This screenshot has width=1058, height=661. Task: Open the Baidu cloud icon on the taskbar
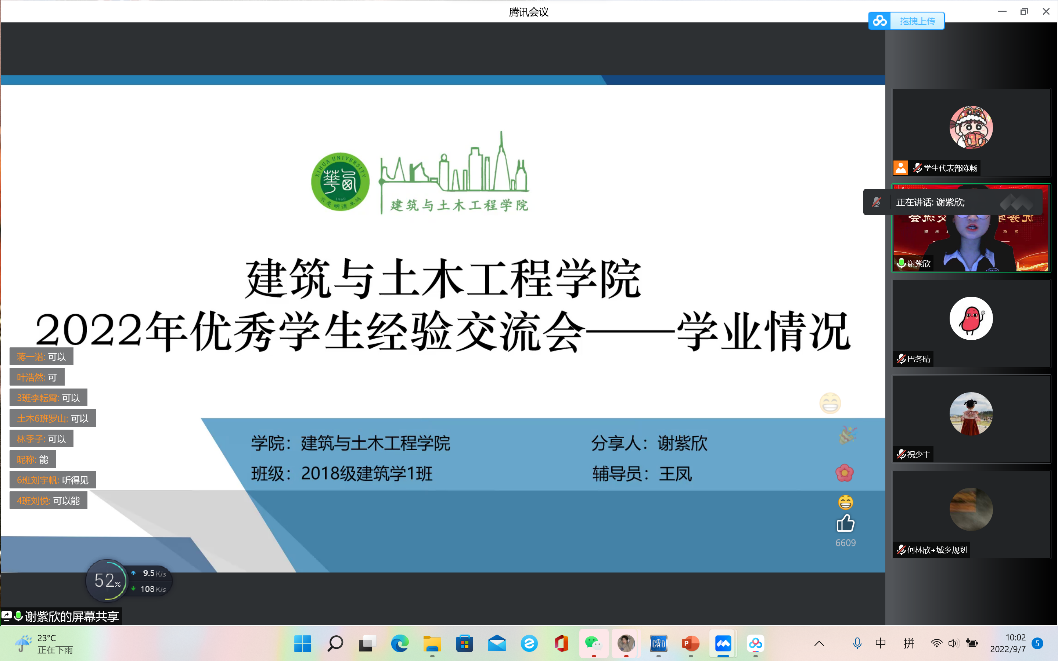pyautogui.click(x=756, y=643)
